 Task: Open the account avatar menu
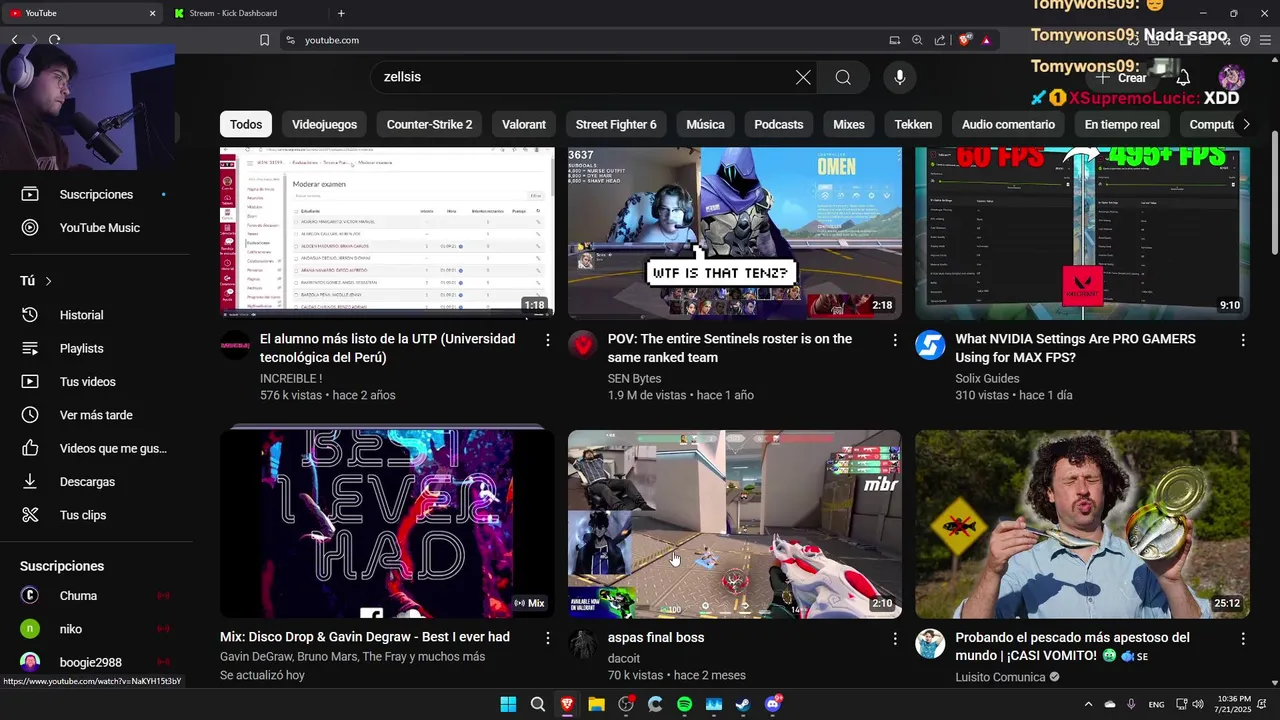tap(1232, 77)
